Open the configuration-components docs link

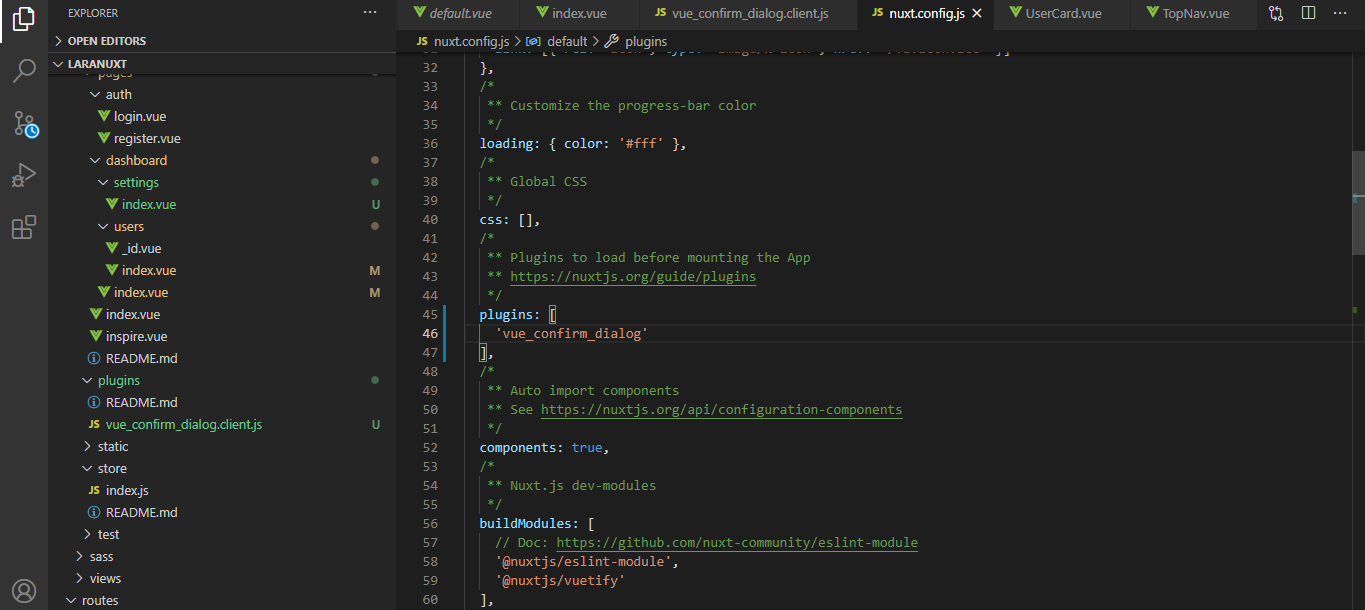[721, 409]
